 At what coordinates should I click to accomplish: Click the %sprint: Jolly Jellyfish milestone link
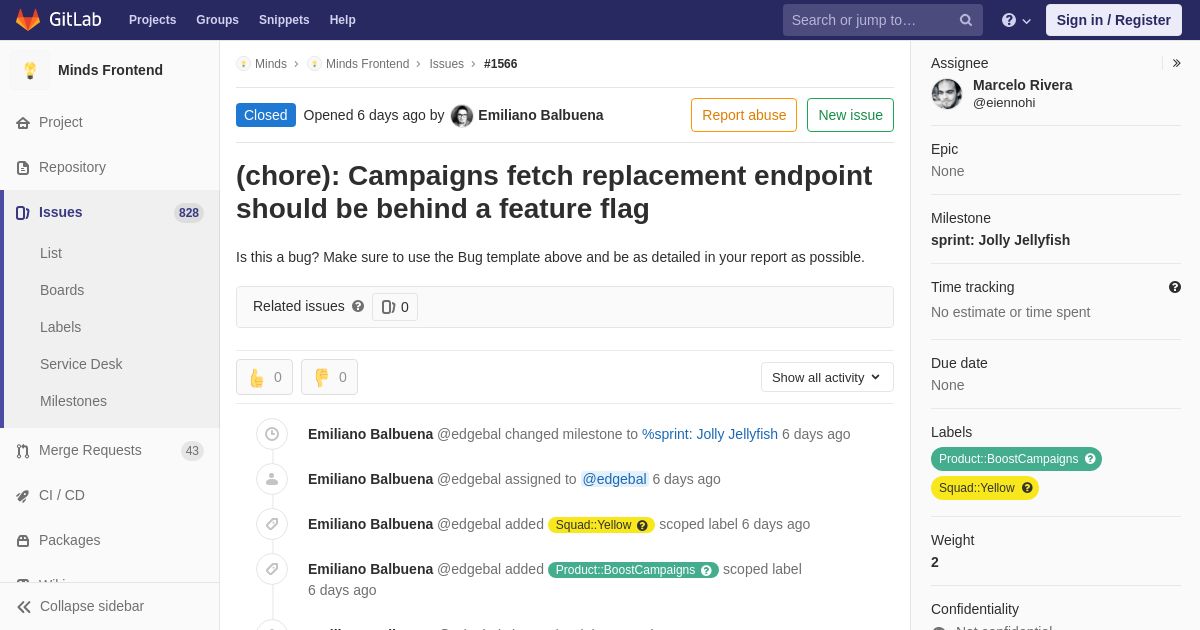tap(710, 434)
